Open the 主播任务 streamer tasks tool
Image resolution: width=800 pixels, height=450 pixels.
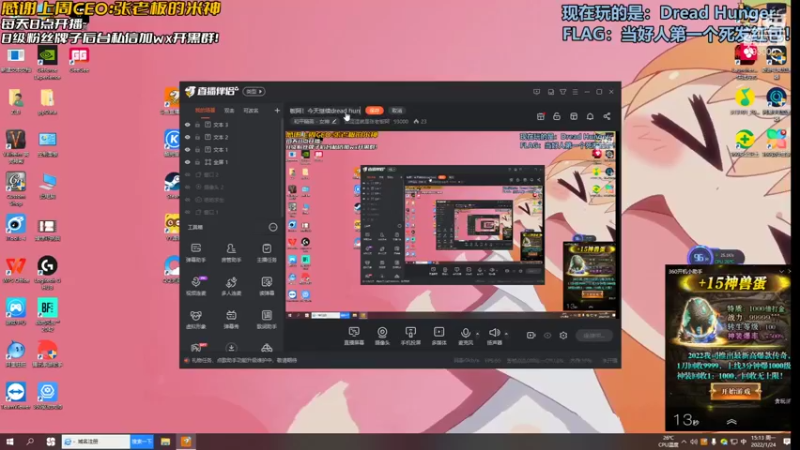[x=266, y=253]
